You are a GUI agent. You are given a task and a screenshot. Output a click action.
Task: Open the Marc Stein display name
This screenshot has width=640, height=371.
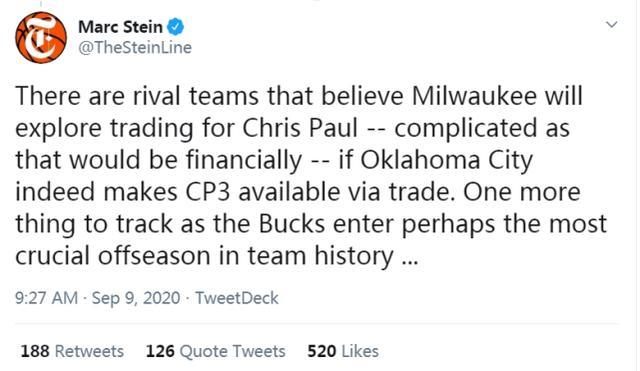(x=120, y=27)
